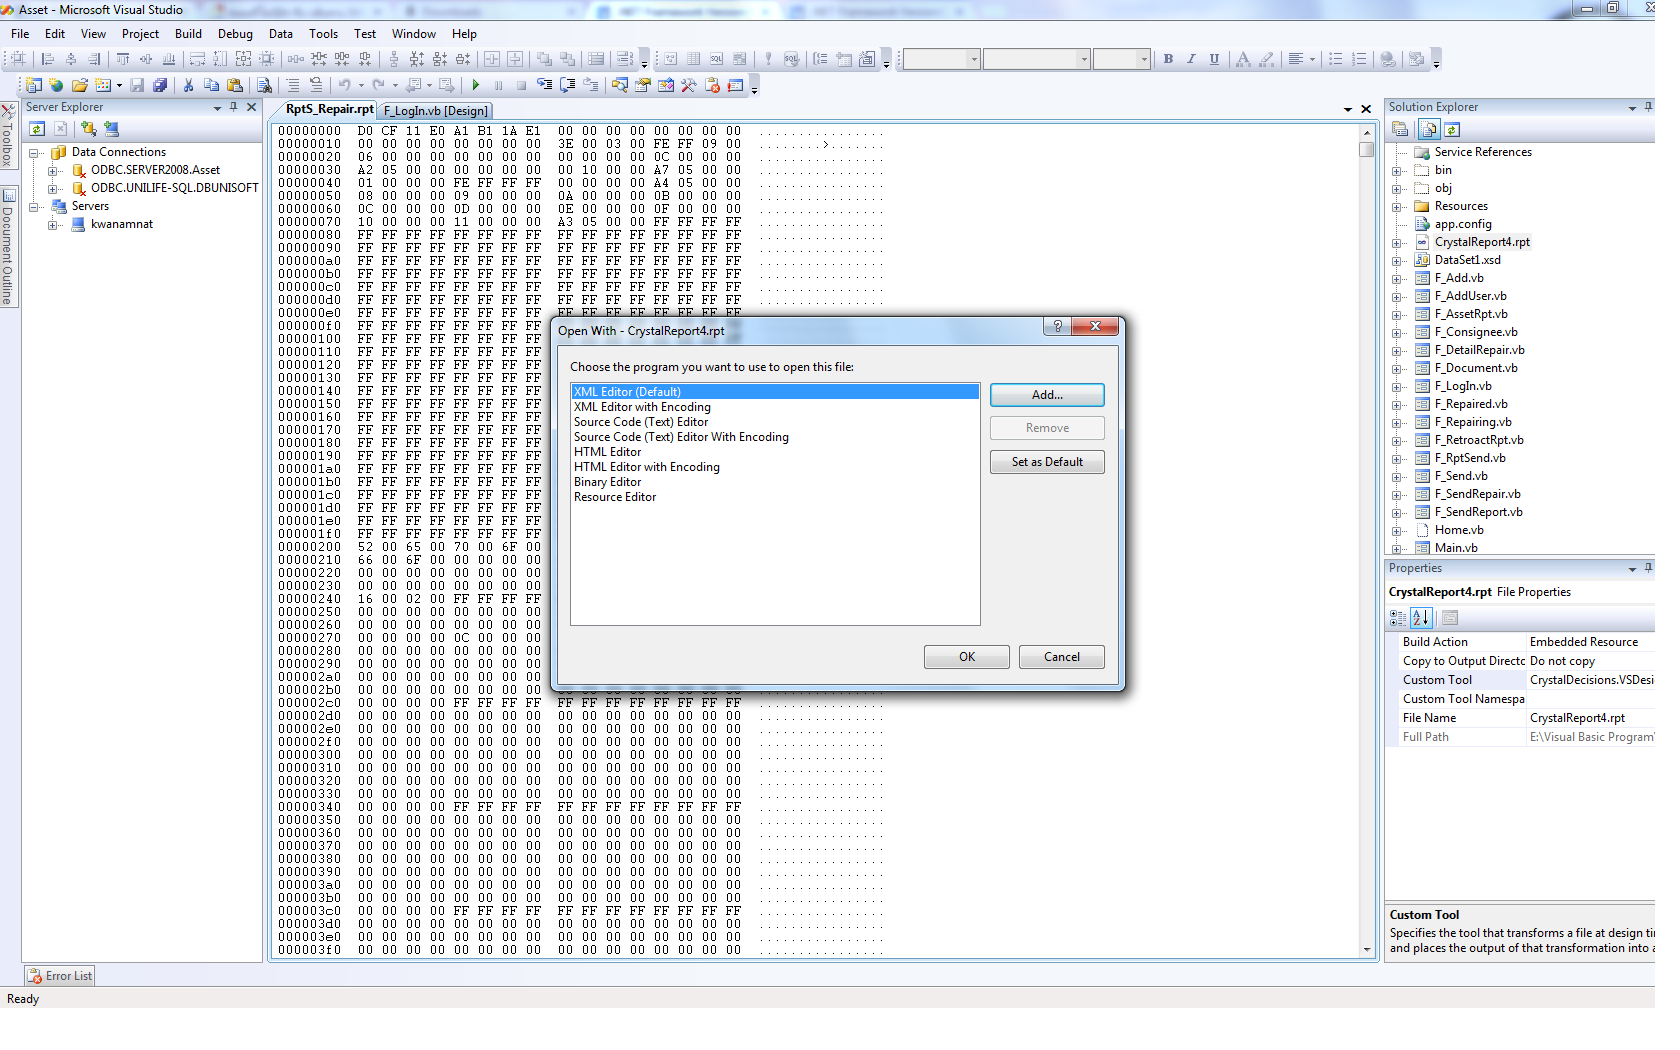The width and height of the screenshot is (1680, 1050).
Task: Expand the ODBC.SERVER2008.Asset connection
Action: point(52,171)
